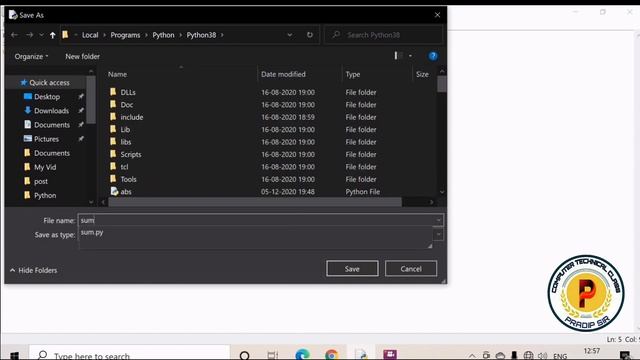This screenshot has width=640, height=360.
Task: Expand the File name dropdown arrow
Action: pos(438,220)
